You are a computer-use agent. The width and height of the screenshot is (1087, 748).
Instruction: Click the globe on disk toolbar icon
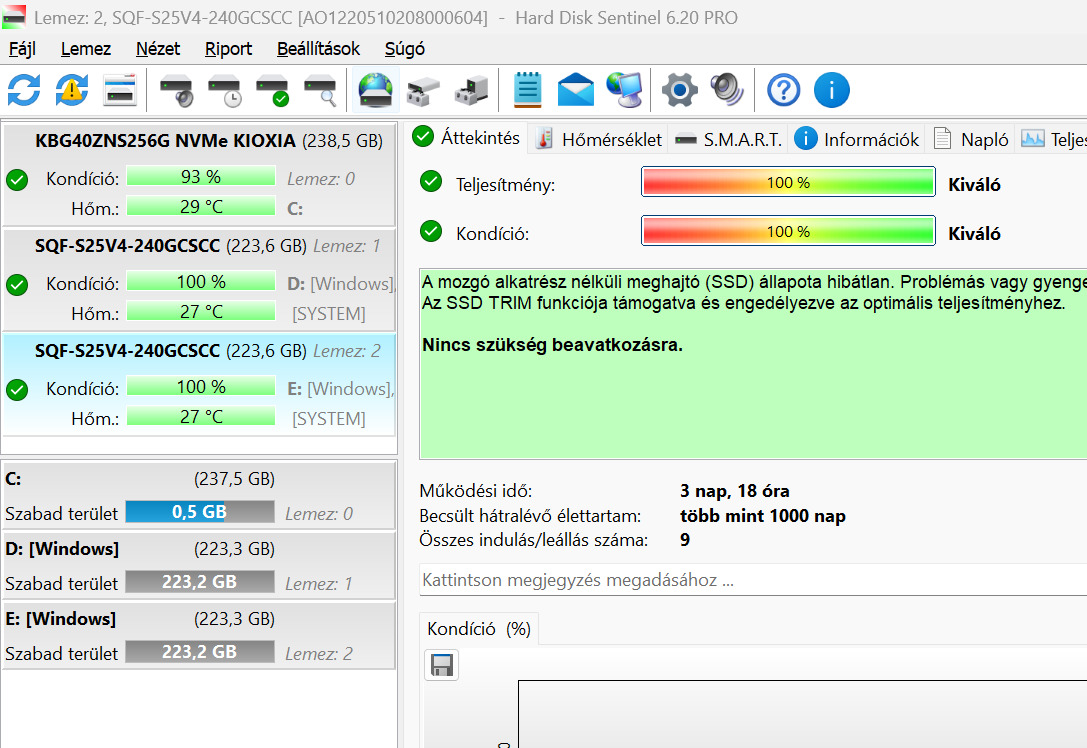pos(376,90)
